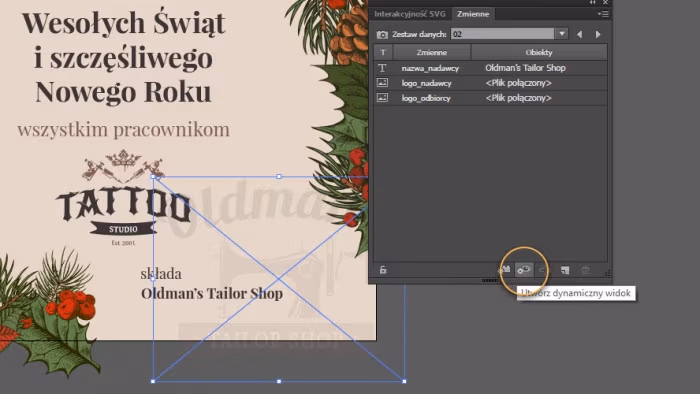Screen dimensions: 700x394
Task: Collapse the panel with double-arrow icon
Action: (x=592, y=2)
